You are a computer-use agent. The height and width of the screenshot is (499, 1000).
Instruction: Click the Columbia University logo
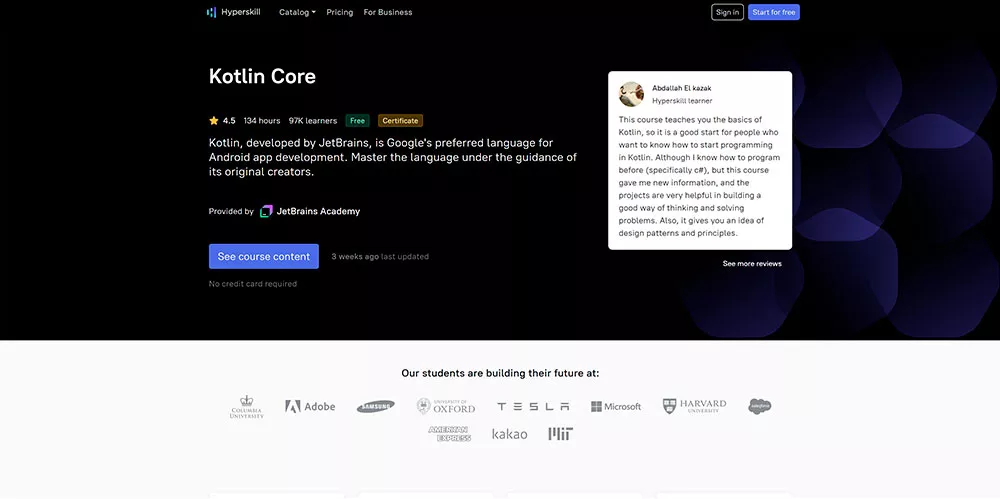tap(247, 406)
